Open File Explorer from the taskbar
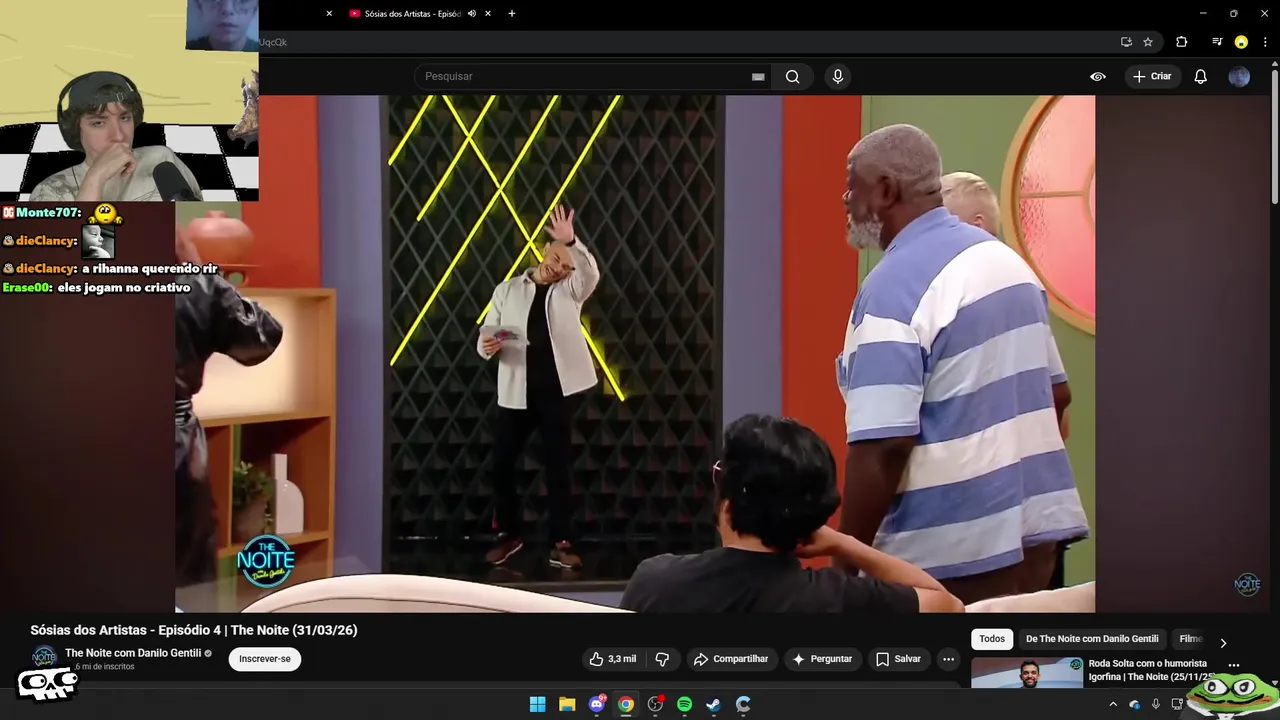 coord(566,704)
